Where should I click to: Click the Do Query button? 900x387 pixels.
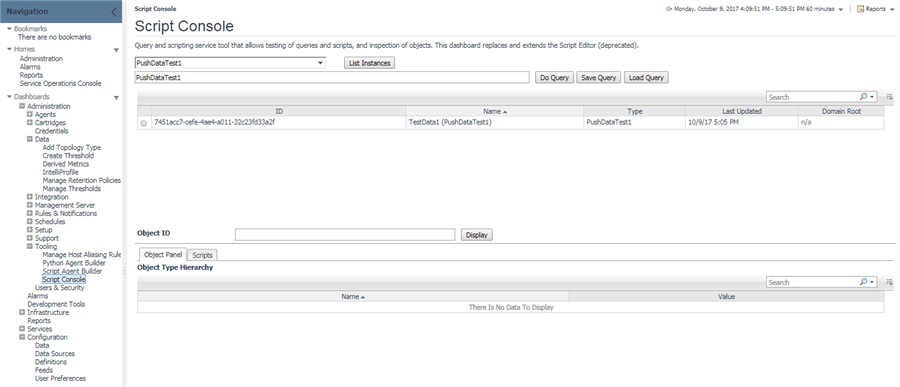[554, 78]
